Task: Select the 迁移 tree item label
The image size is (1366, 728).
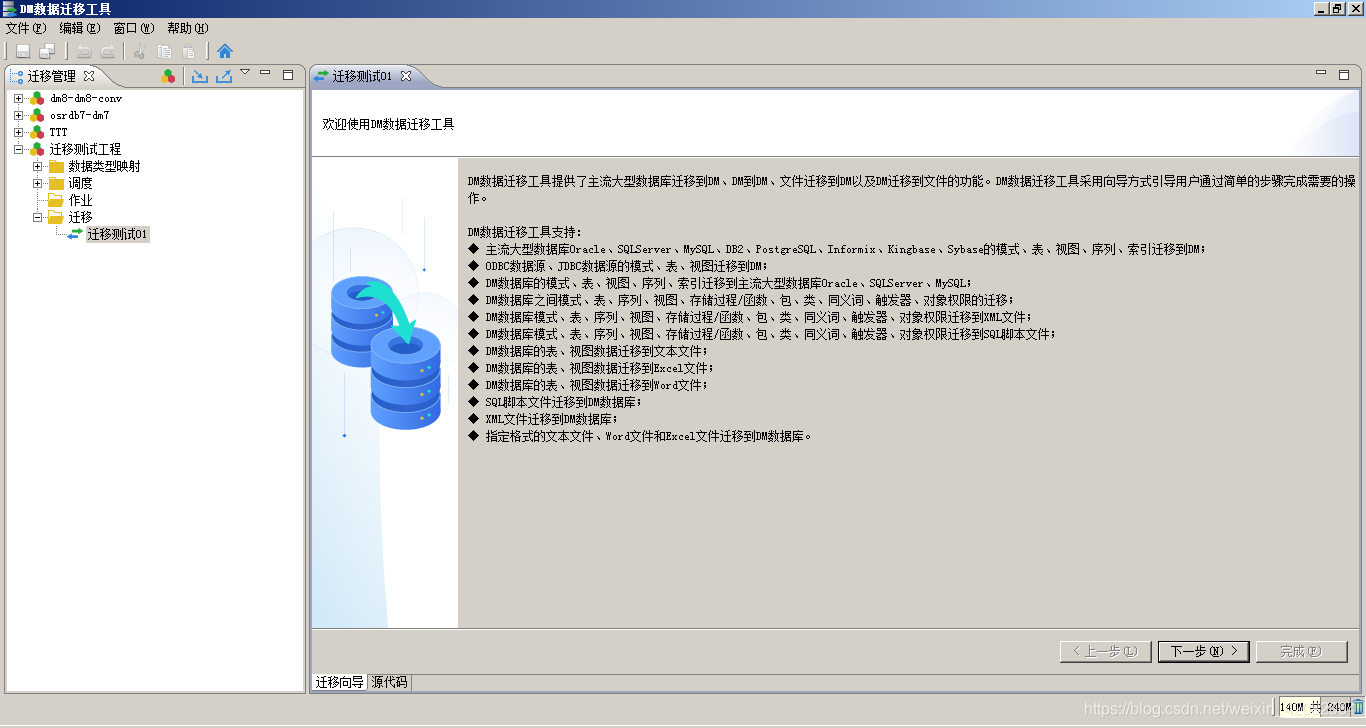Action: tap(80, 217)
